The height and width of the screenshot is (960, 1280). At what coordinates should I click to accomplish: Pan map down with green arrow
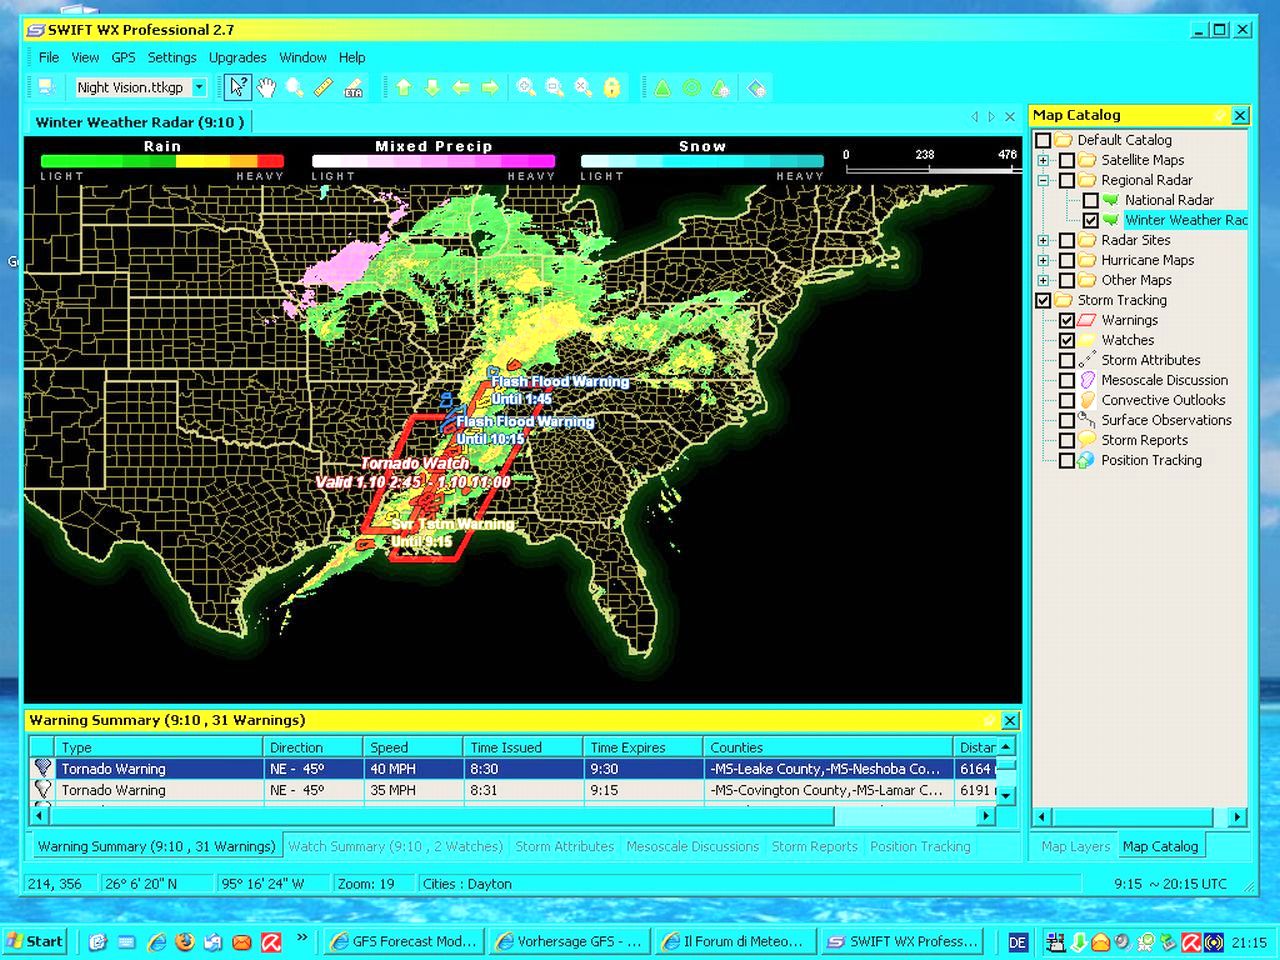pyautogui.click(x=432, y=87)
